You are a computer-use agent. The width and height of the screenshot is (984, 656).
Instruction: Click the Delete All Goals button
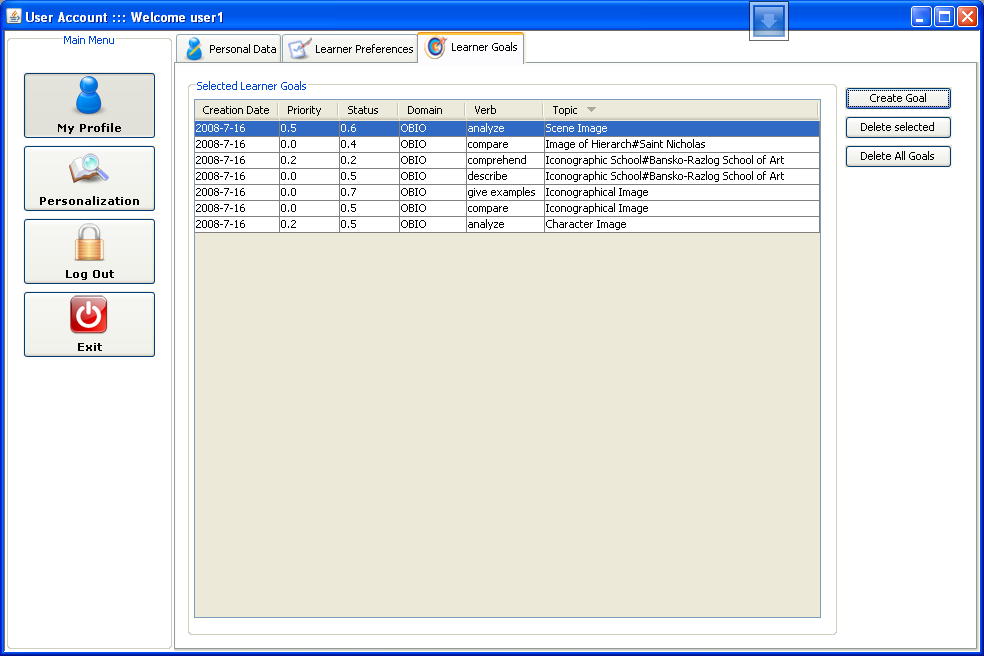pos(897,156)
